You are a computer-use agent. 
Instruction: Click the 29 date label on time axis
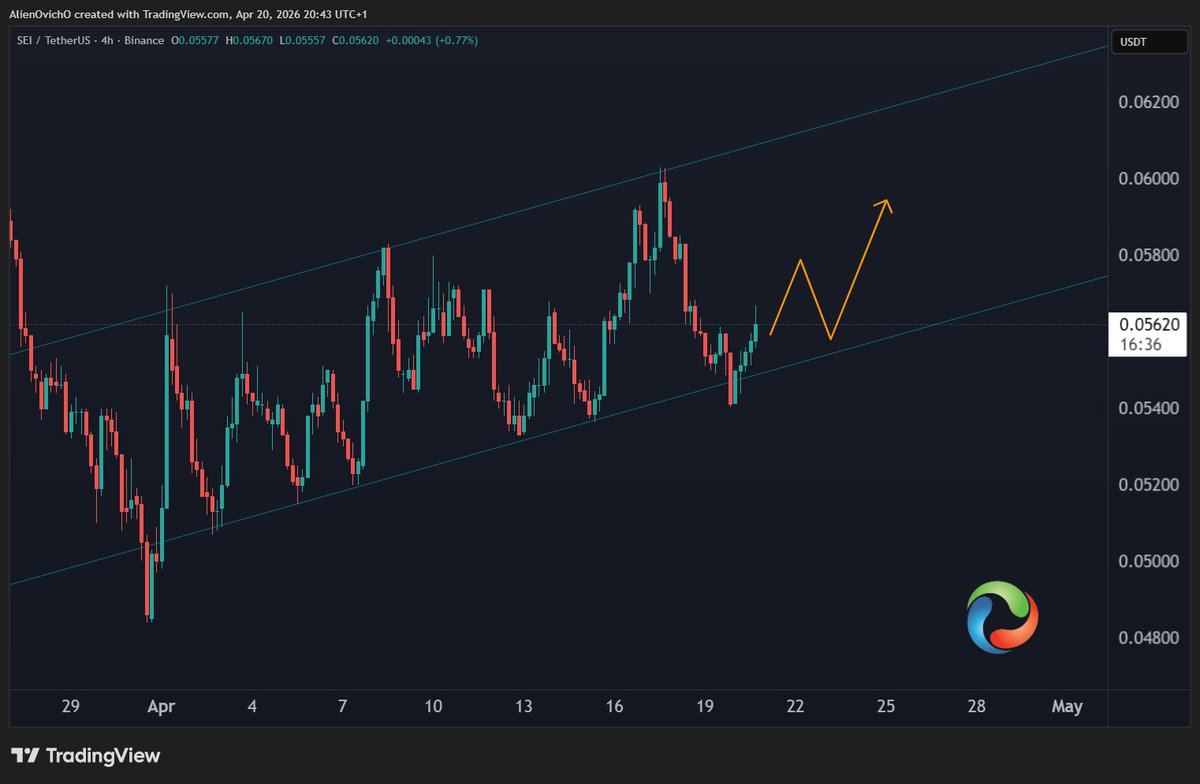click(x=70, y=706)
